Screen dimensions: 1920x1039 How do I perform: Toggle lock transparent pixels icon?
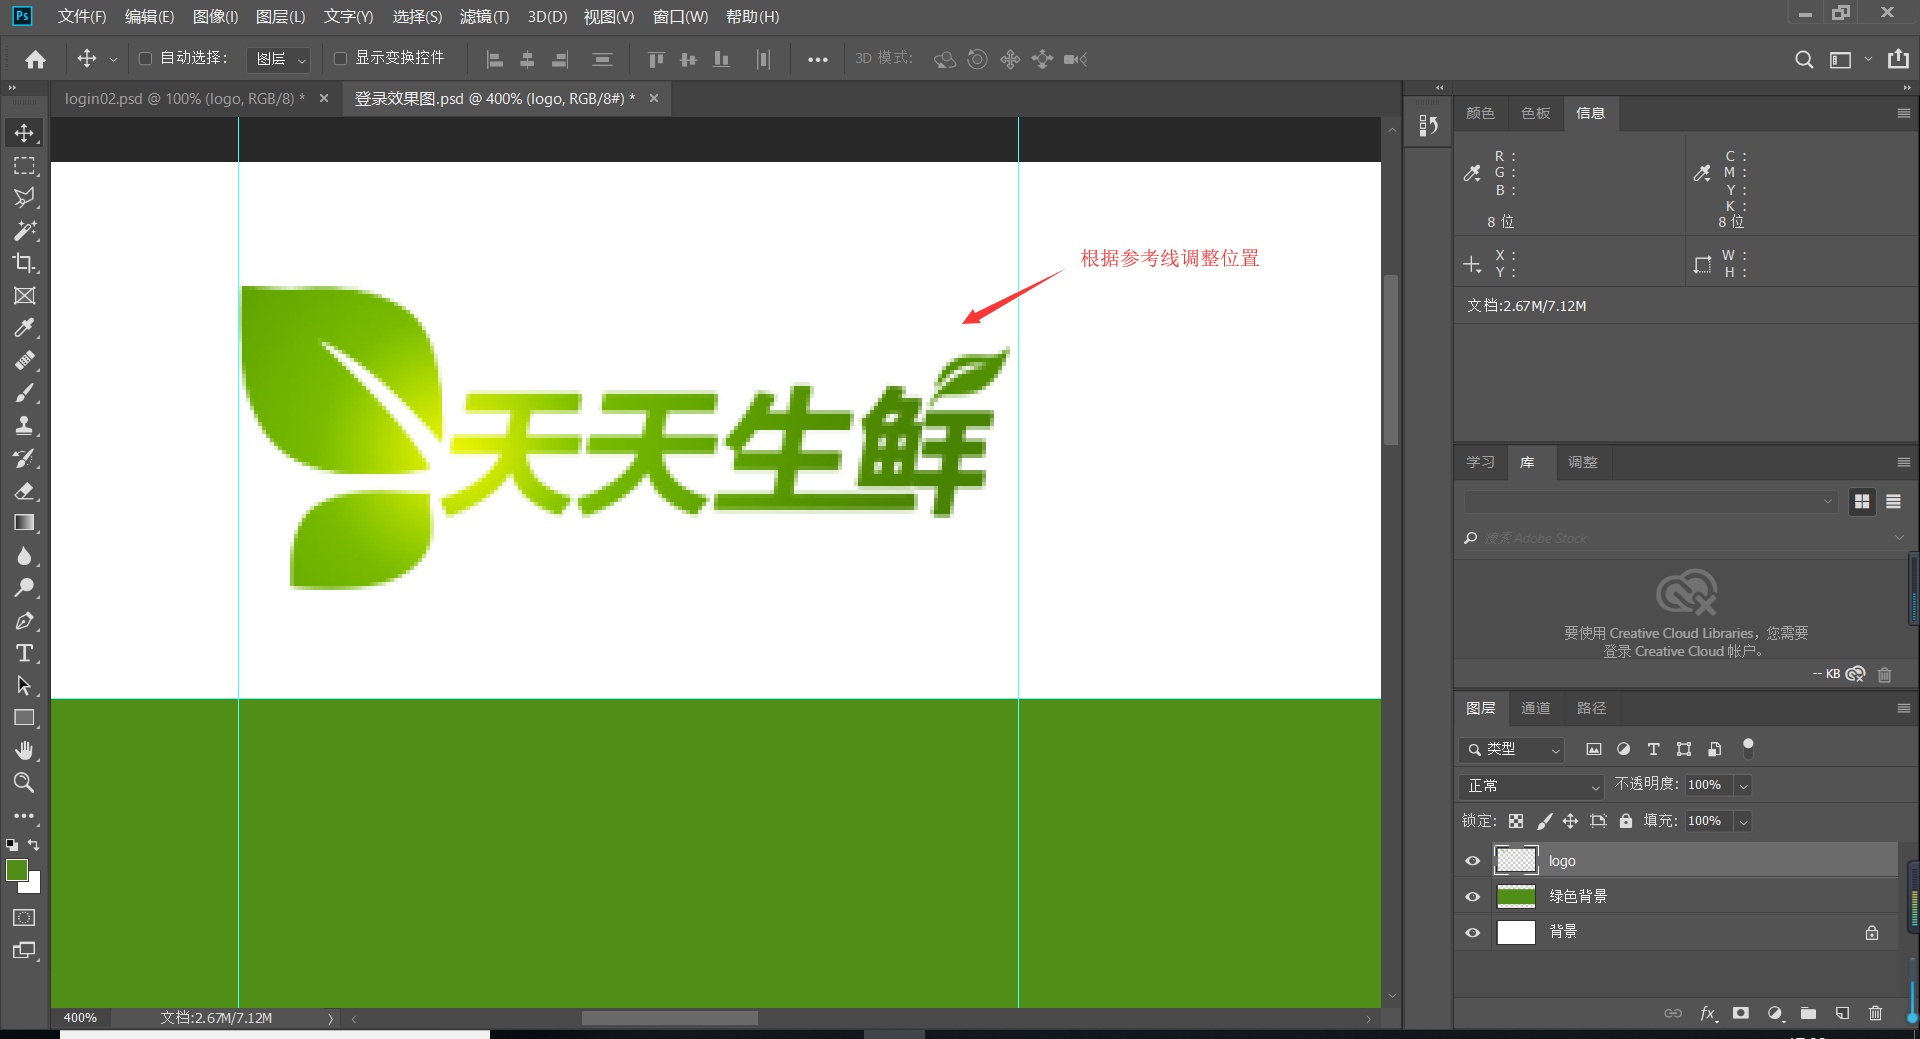tap(1516, 821)
